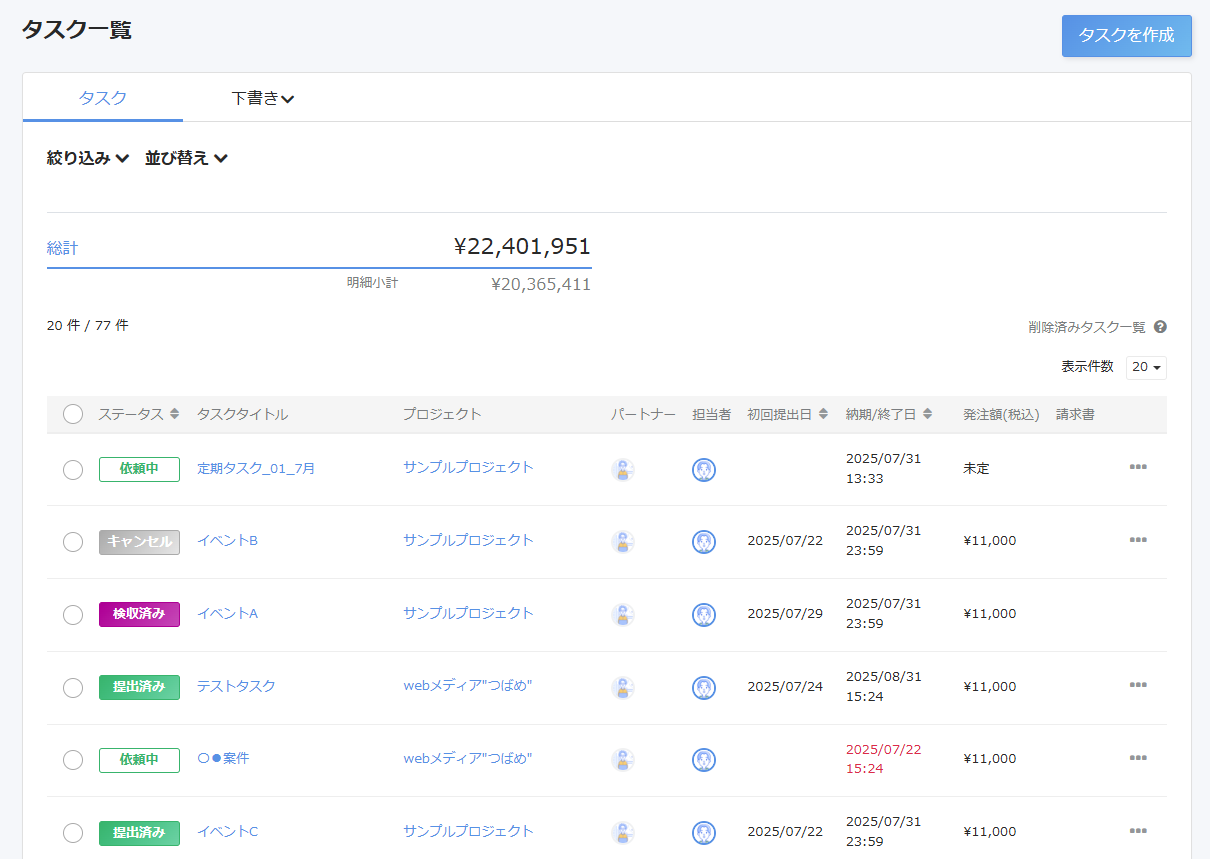The image size is (1210, 859).
Task: Expand the 並び替え sort options
Action: [x=187, y=158]
